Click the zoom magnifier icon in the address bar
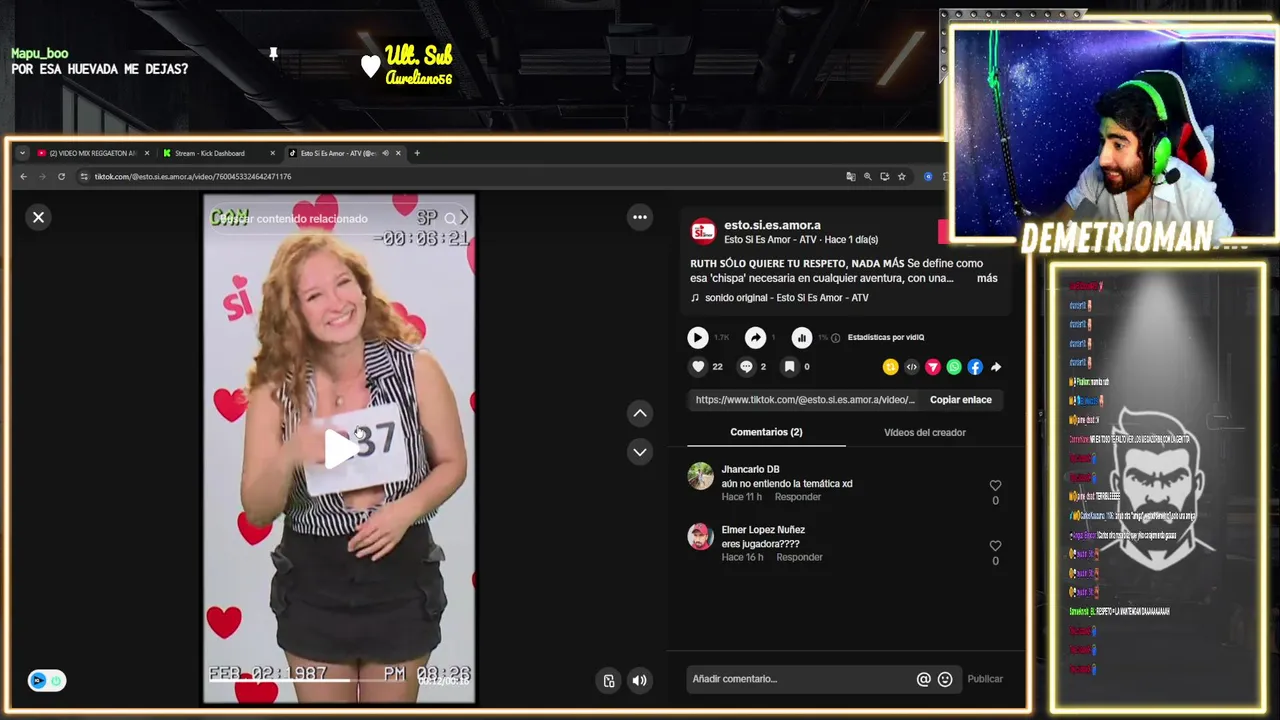This screenshot has height=720, width=1280. pos(868,176)
